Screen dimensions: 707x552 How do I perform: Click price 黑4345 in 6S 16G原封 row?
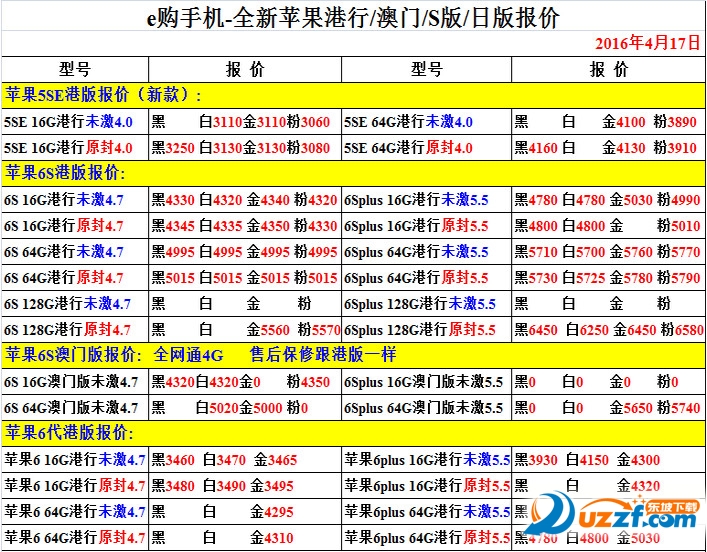(x=173, y=226)
